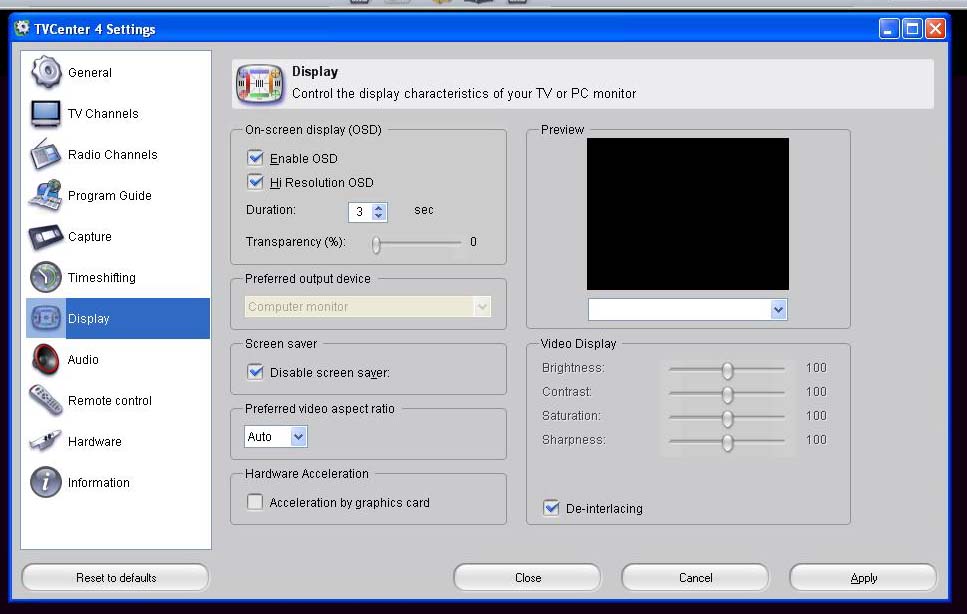Image resolution: width=967 pixels, height=614 pixels.
Task: Uncheck the Enable OSD checkbox
Action: pyautogui.click(x=255, y=158)
